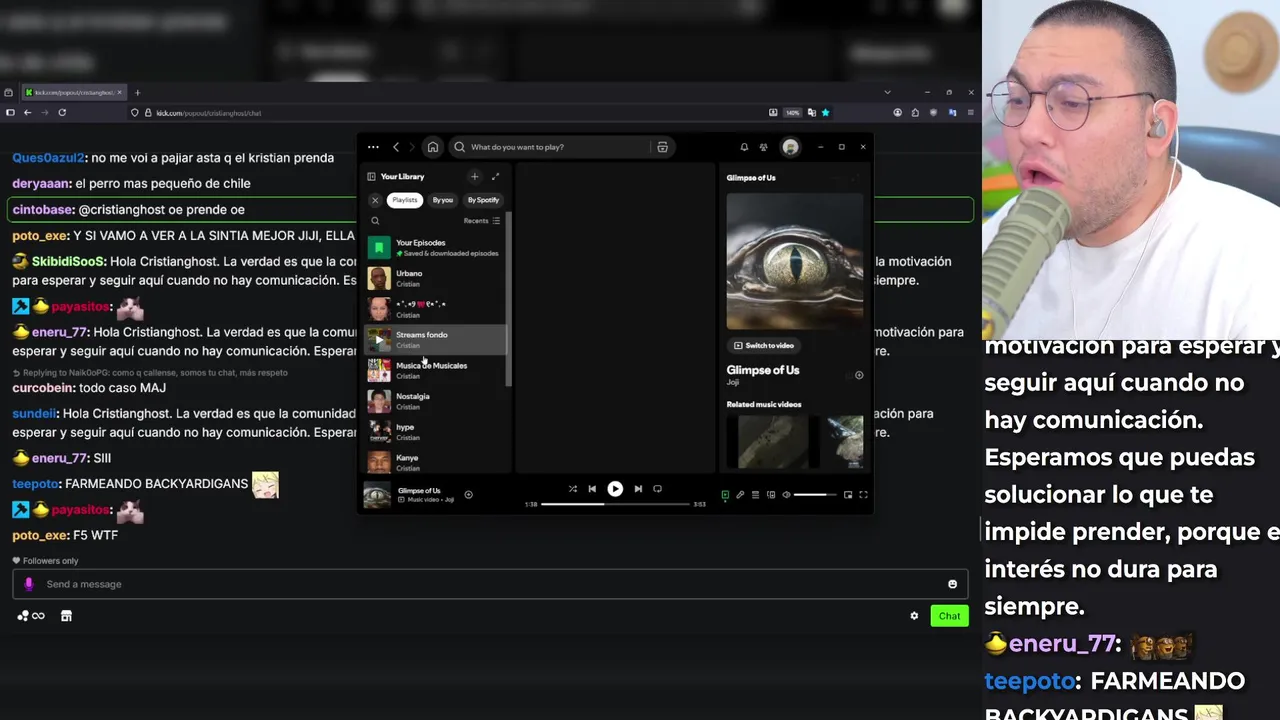Open Your Episodes in the library
The image size is (1280, 720).
[x=436, y=247]
